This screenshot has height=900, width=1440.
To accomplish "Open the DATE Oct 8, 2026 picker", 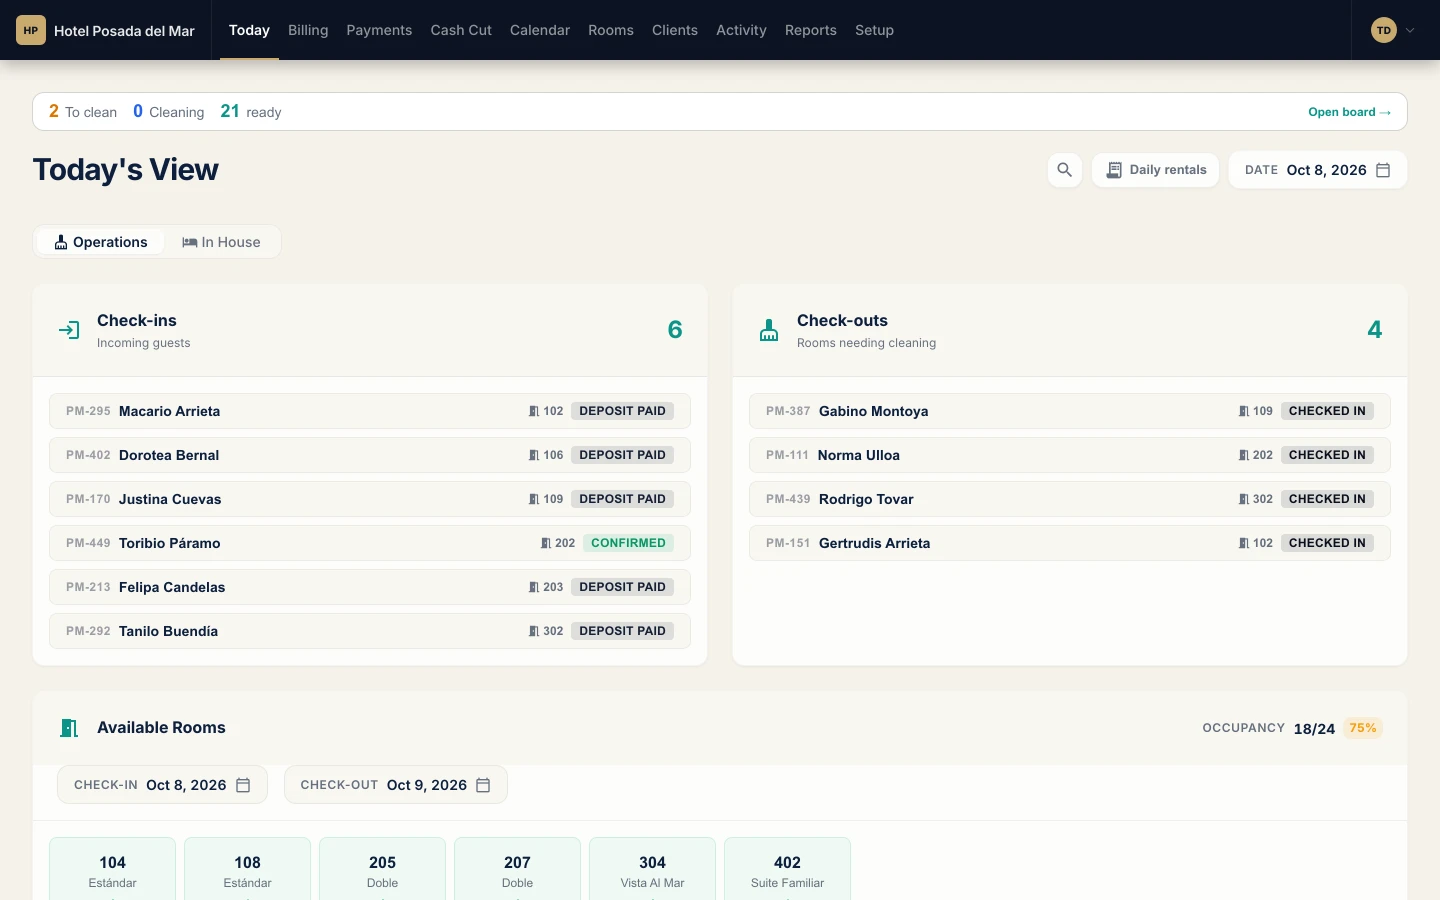I will [1318, 170].
